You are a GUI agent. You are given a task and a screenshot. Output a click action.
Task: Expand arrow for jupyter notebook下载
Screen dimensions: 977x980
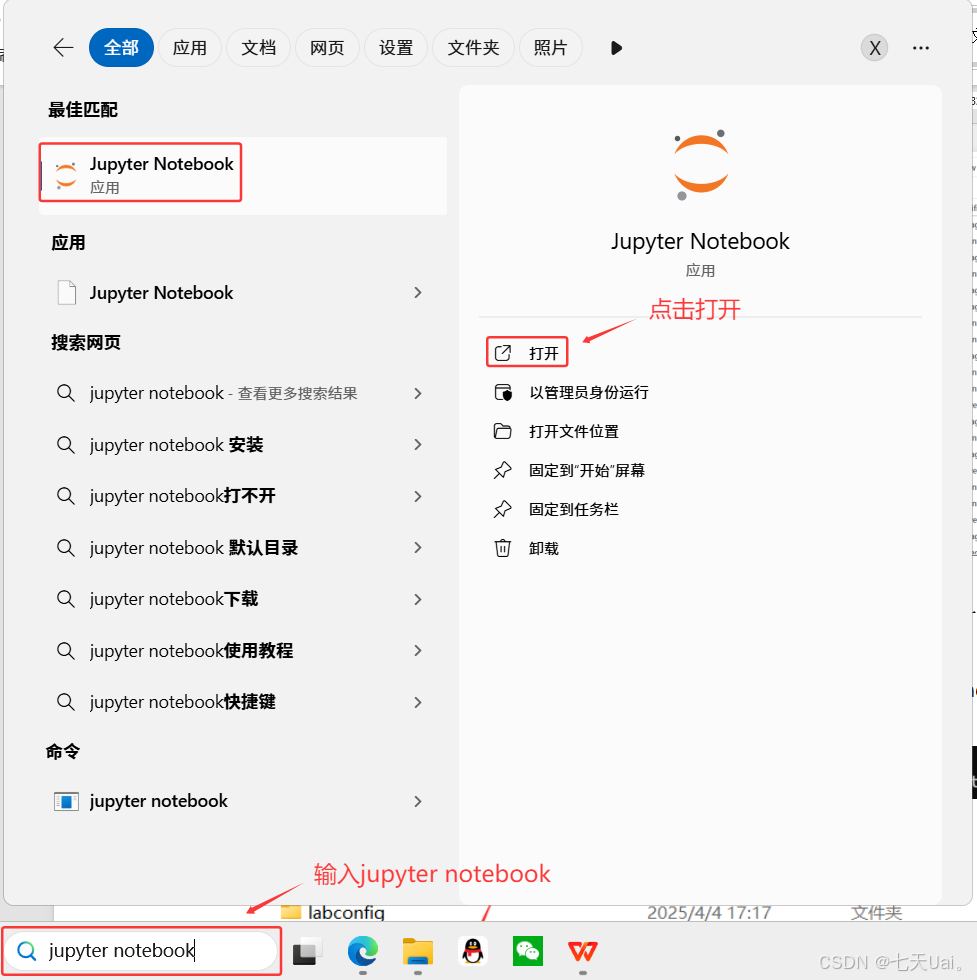418,599
